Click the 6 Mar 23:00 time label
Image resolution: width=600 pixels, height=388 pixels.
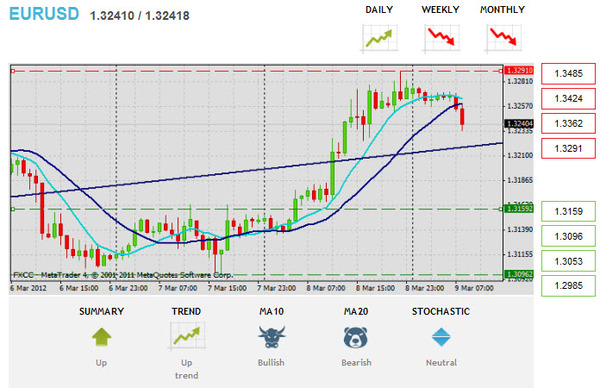[128, 288]
